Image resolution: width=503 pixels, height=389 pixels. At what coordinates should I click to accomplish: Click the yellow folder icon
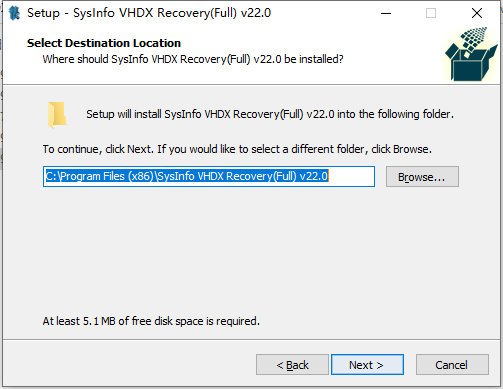57,115
